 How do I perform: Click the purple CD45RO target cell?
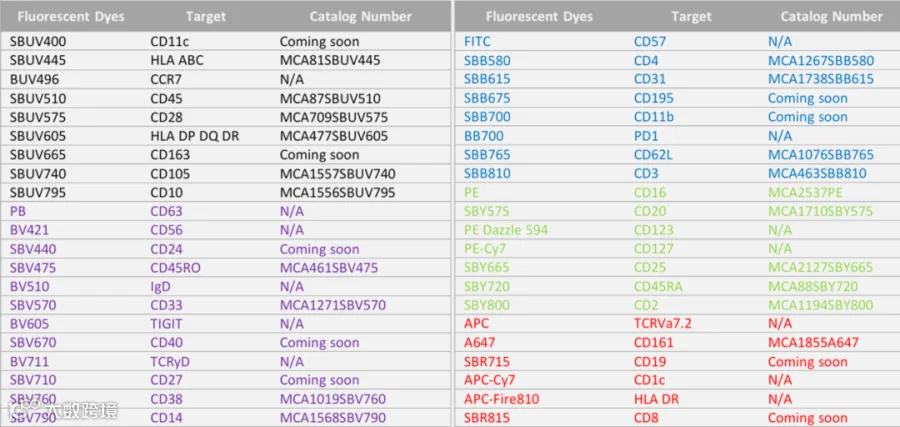176,268
